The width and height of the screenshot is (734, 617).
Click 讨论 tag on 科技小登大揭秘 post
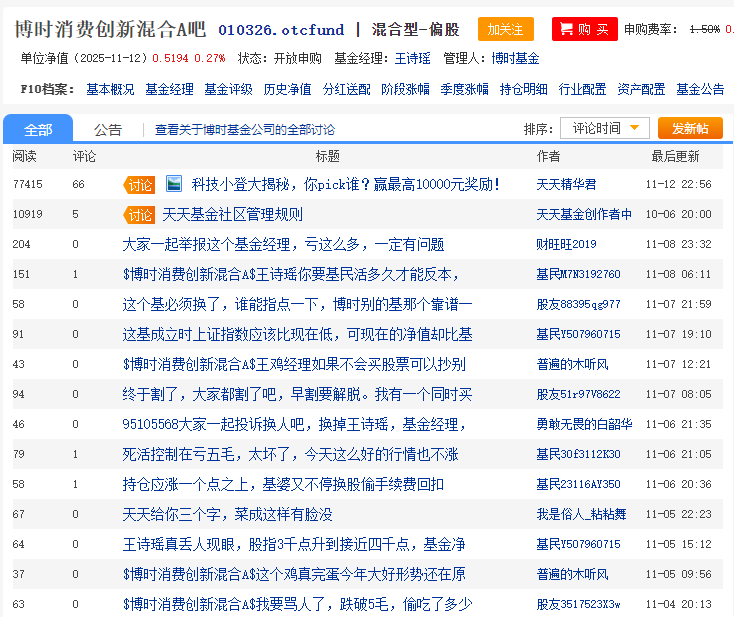pyautogui.click(x=139, y=184)
